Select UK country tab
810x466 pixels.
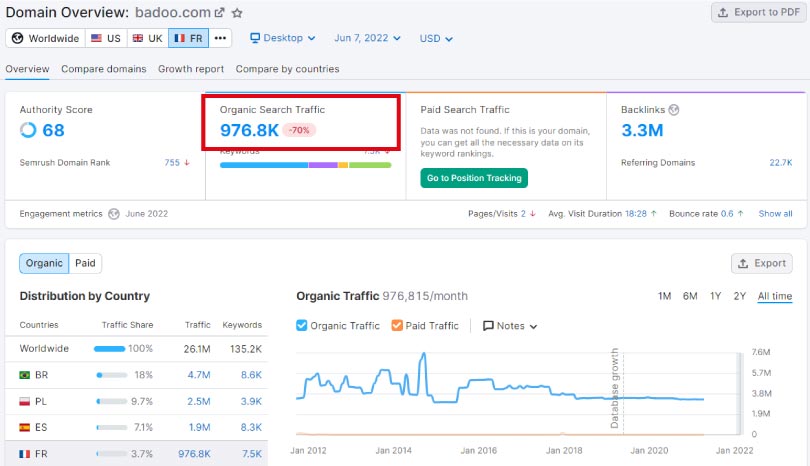coord(148,38)
